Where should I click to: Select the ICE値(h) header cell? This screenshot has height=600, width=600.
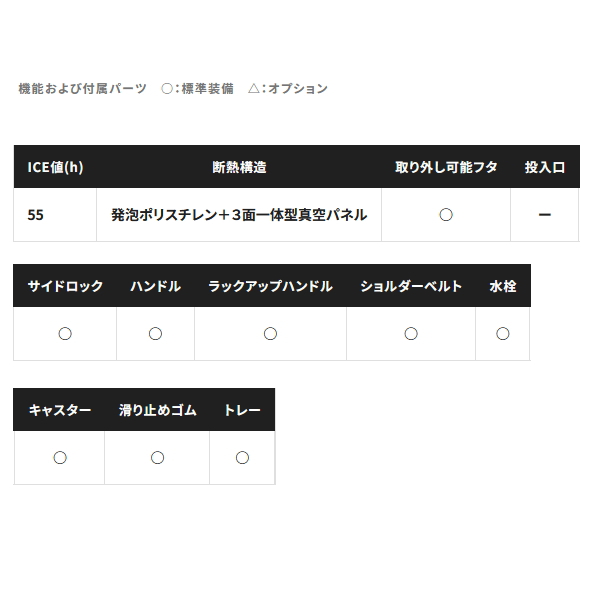[55, 167]
